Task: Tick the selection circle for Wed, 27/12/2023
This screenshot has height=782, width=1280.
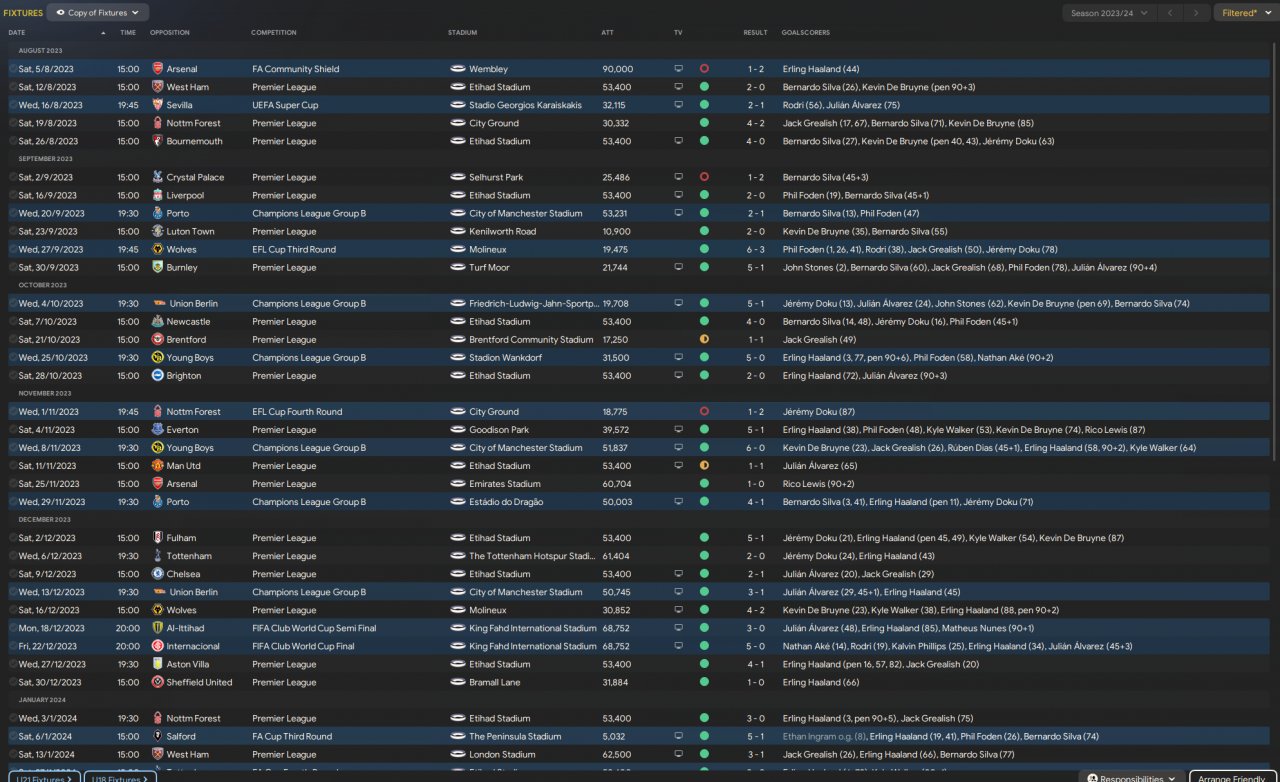Action: [13, 663]
